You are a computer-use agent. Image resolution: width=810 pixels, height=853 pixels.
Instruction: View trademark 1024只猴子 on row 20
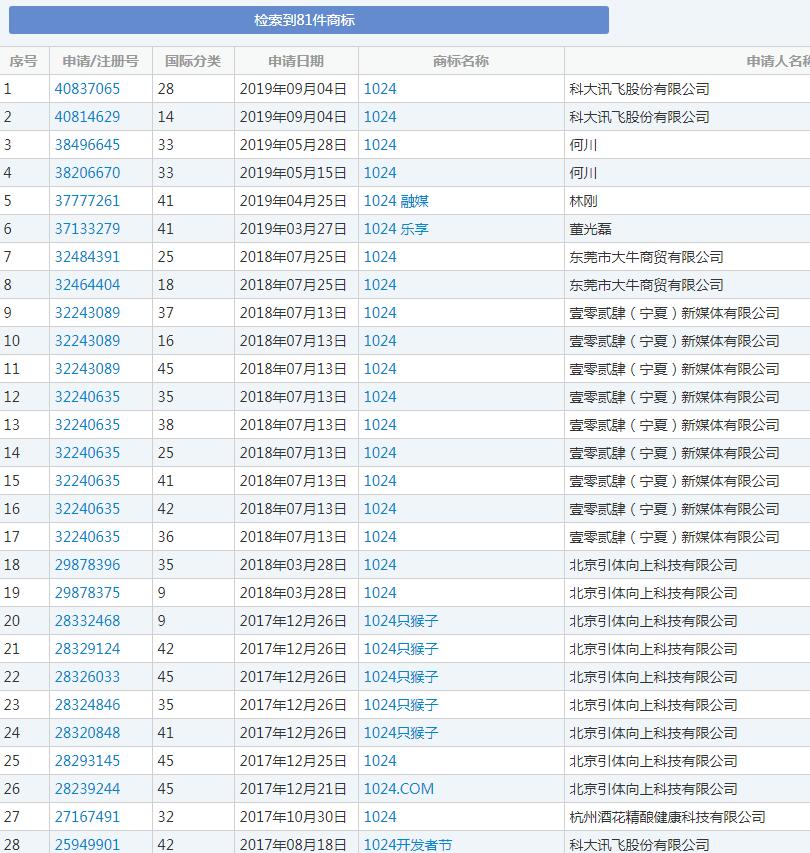[x=400, y=620]
